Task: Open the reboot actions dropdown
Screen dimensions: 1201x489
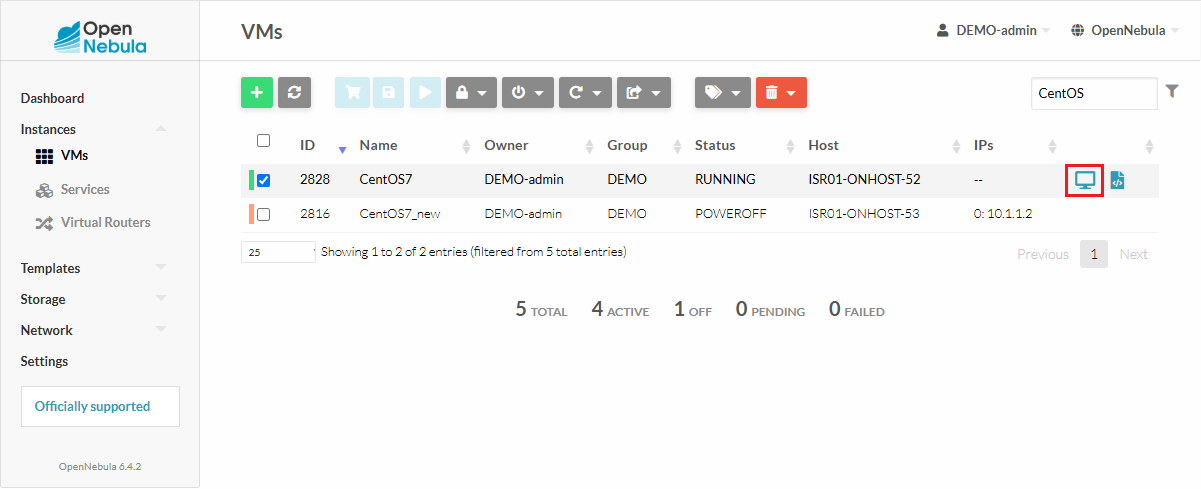Action: (x=585, y=92)
